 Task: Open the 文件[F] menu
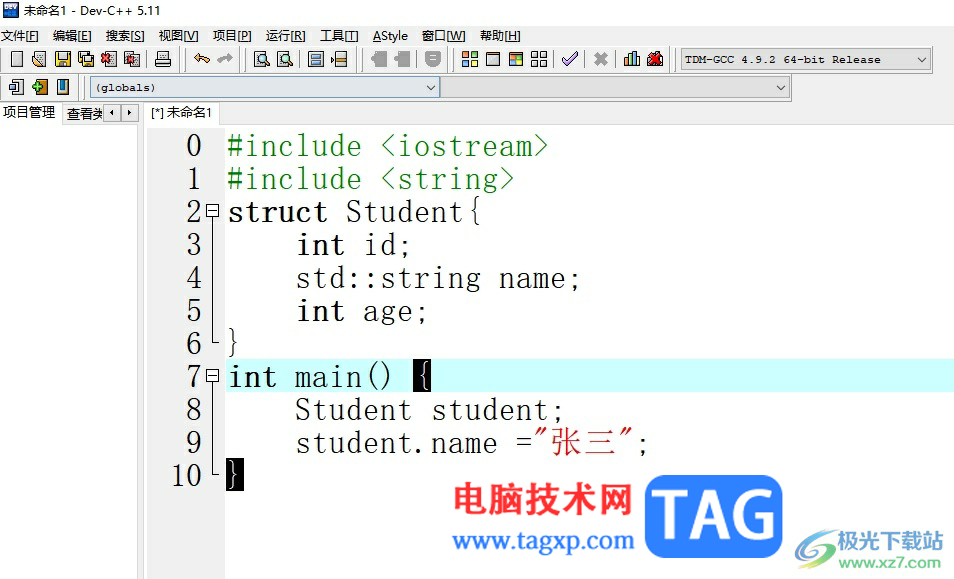[19, 36]
